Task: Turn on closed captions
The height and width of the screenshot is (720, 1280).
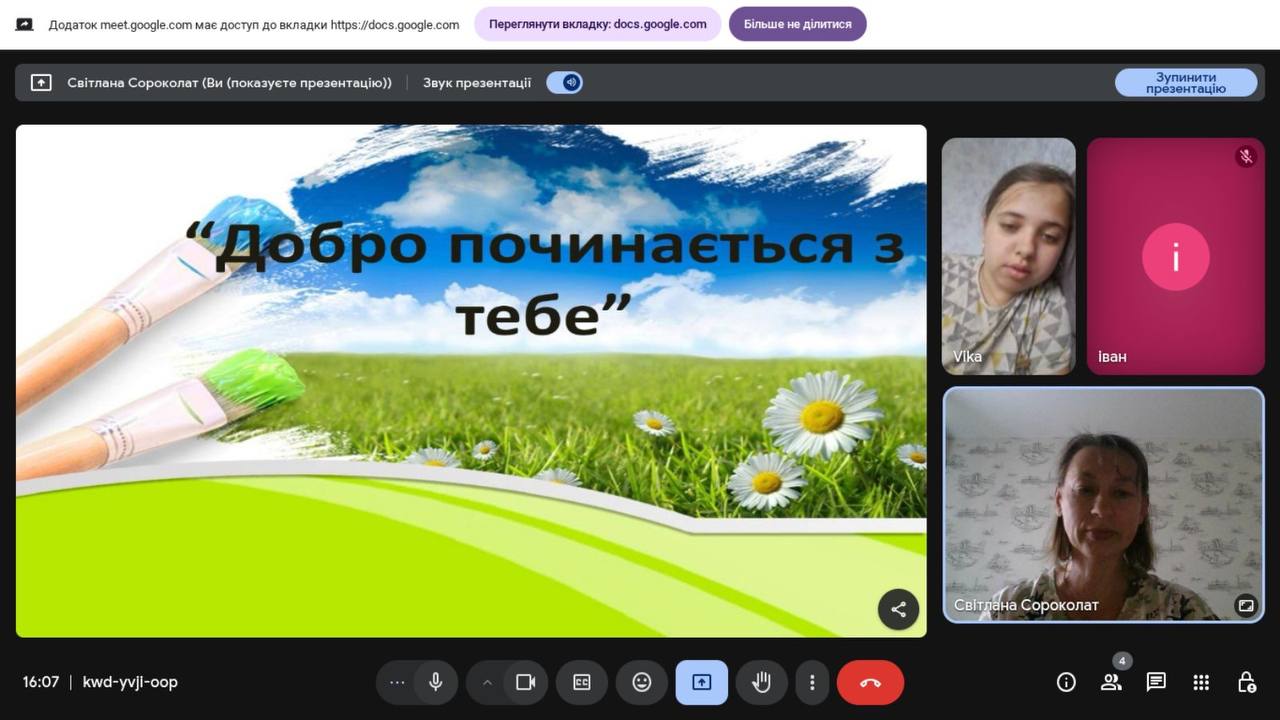Action: coord(582,682)
